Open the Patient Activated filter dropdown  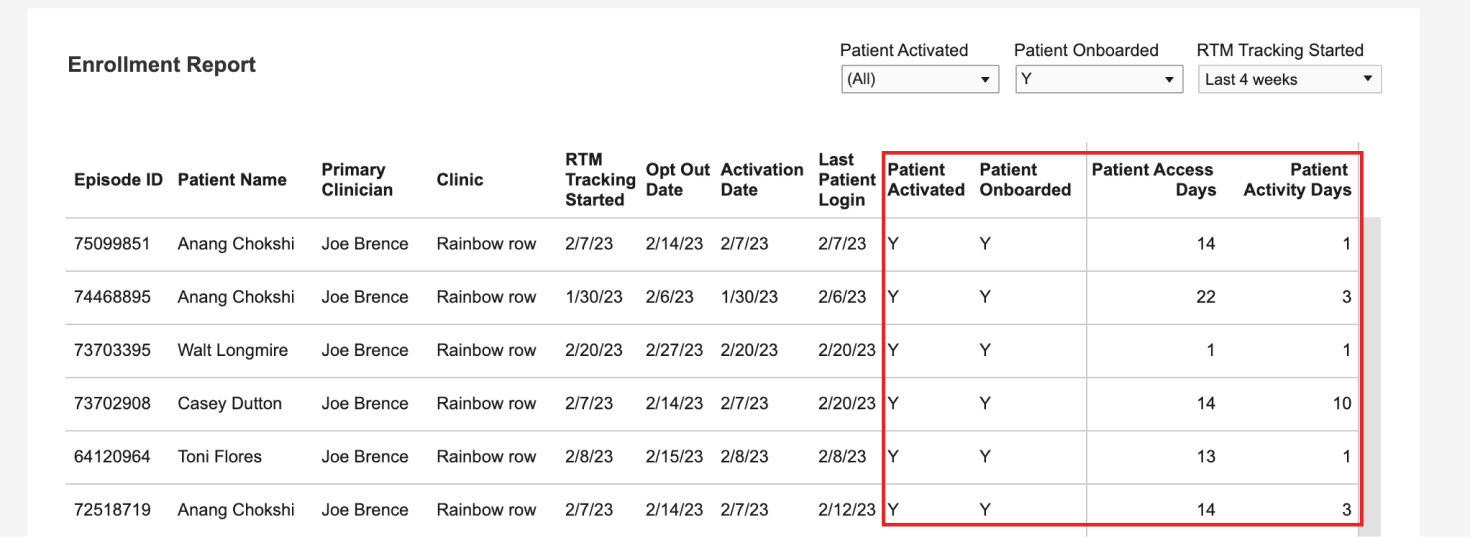[920, 80]
